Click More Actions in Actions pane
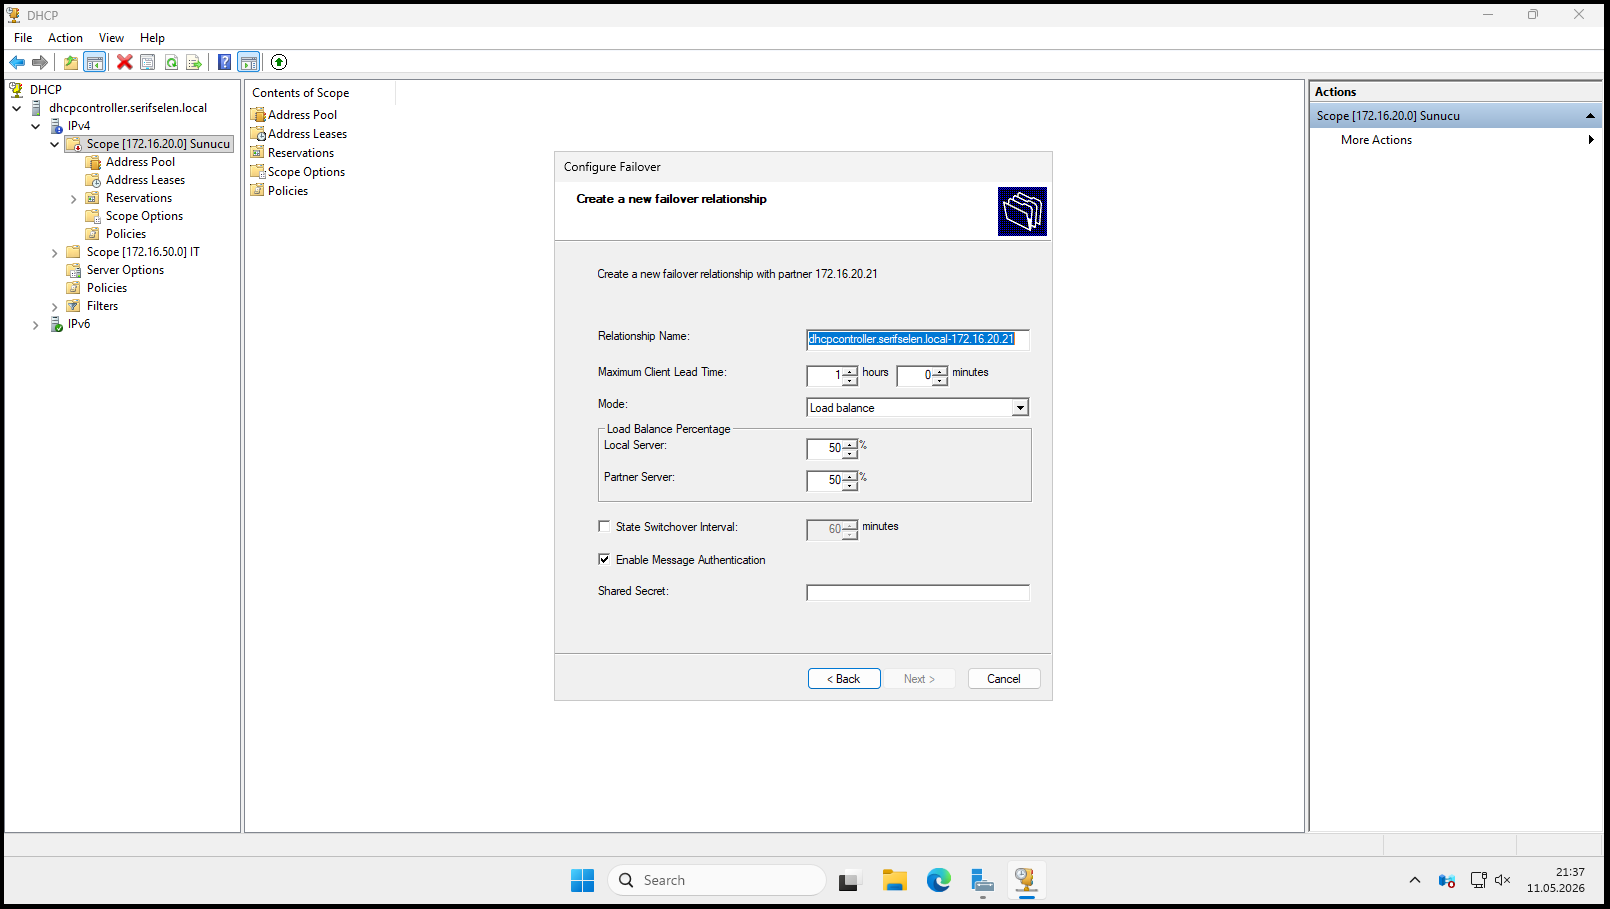Screen dimensions: 1610x909 click(x=1376, y=140)
